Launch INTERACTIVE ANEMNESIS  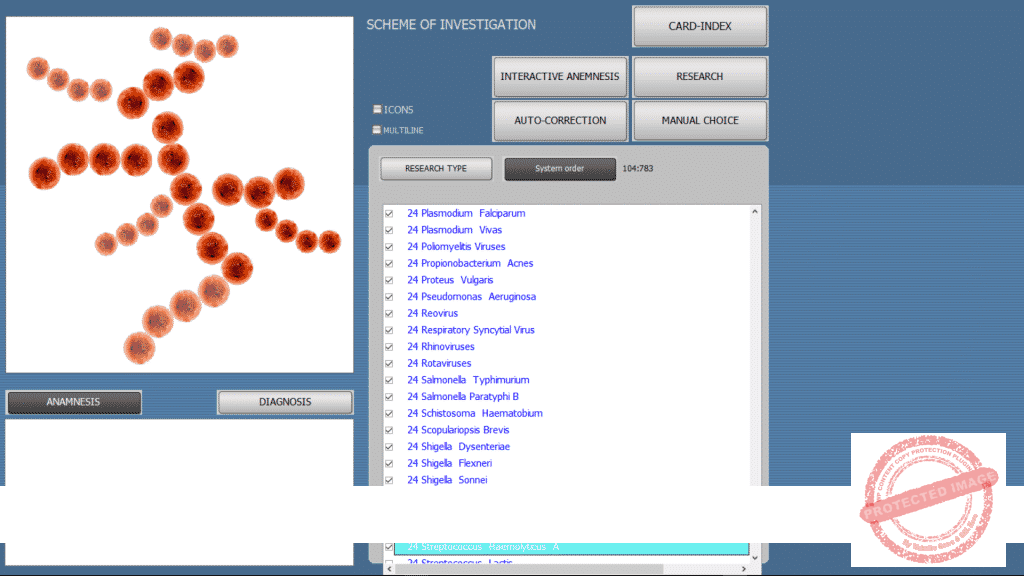pos(560,77)
